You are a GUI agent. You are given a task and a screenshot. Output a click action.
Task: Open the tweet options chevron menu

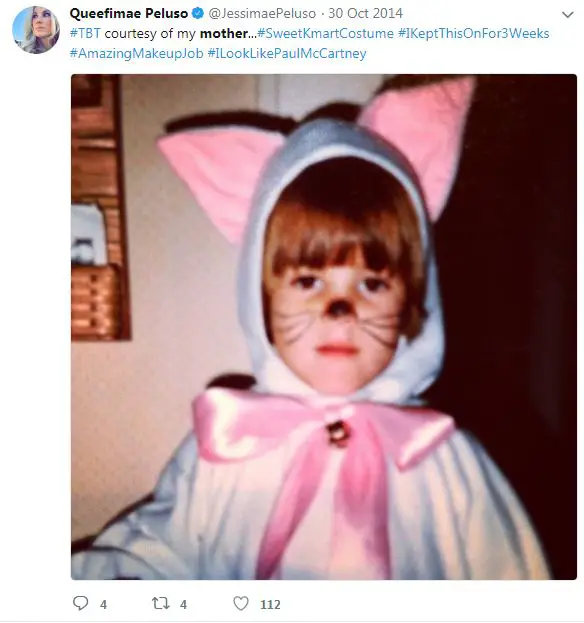(x=568, y=15)
